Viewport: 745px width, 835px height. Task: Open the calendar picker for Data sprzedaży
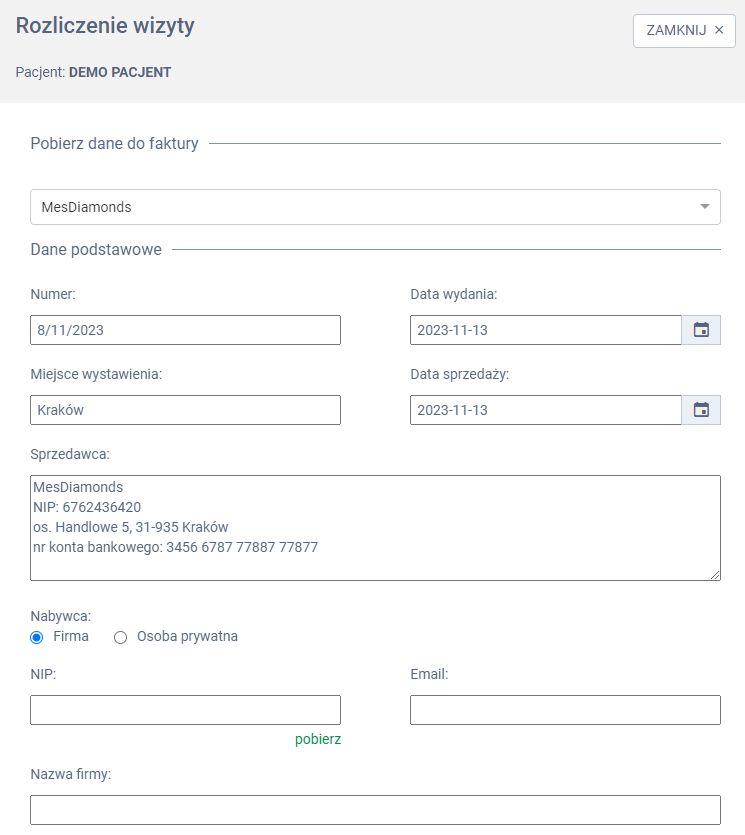pos(701,410)
